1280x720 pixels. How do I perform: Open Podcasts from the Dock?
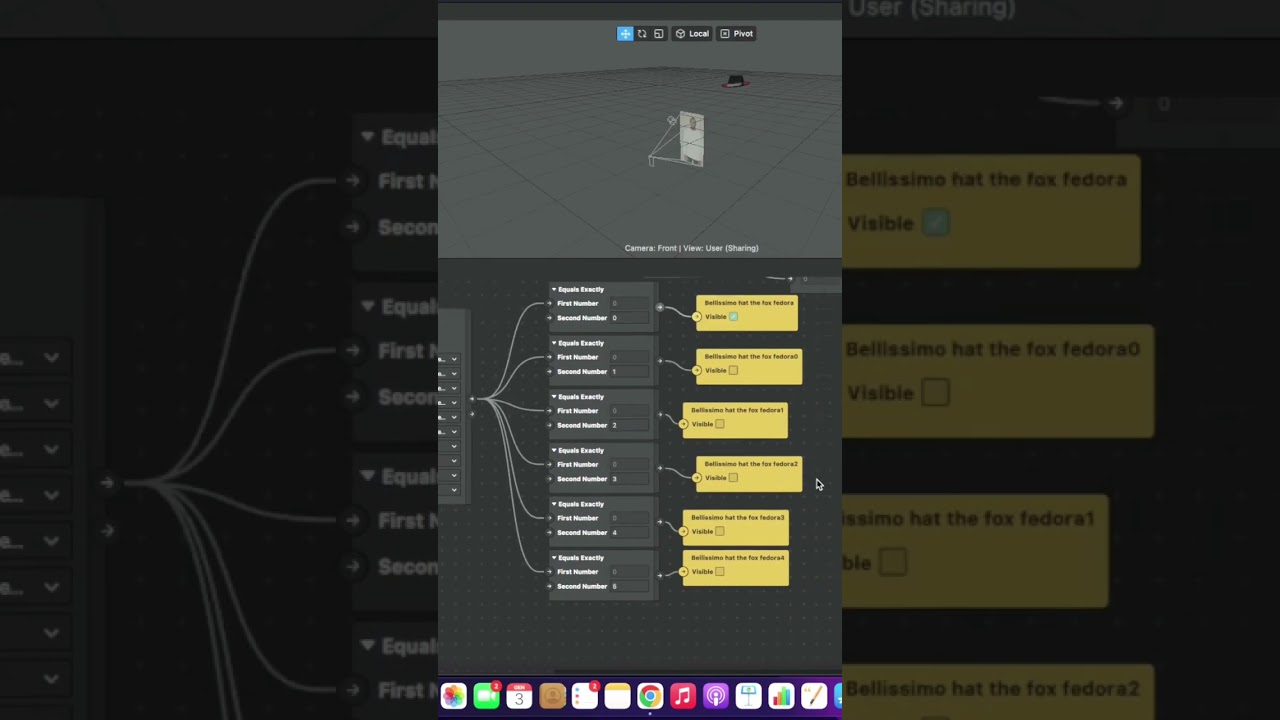716,696
